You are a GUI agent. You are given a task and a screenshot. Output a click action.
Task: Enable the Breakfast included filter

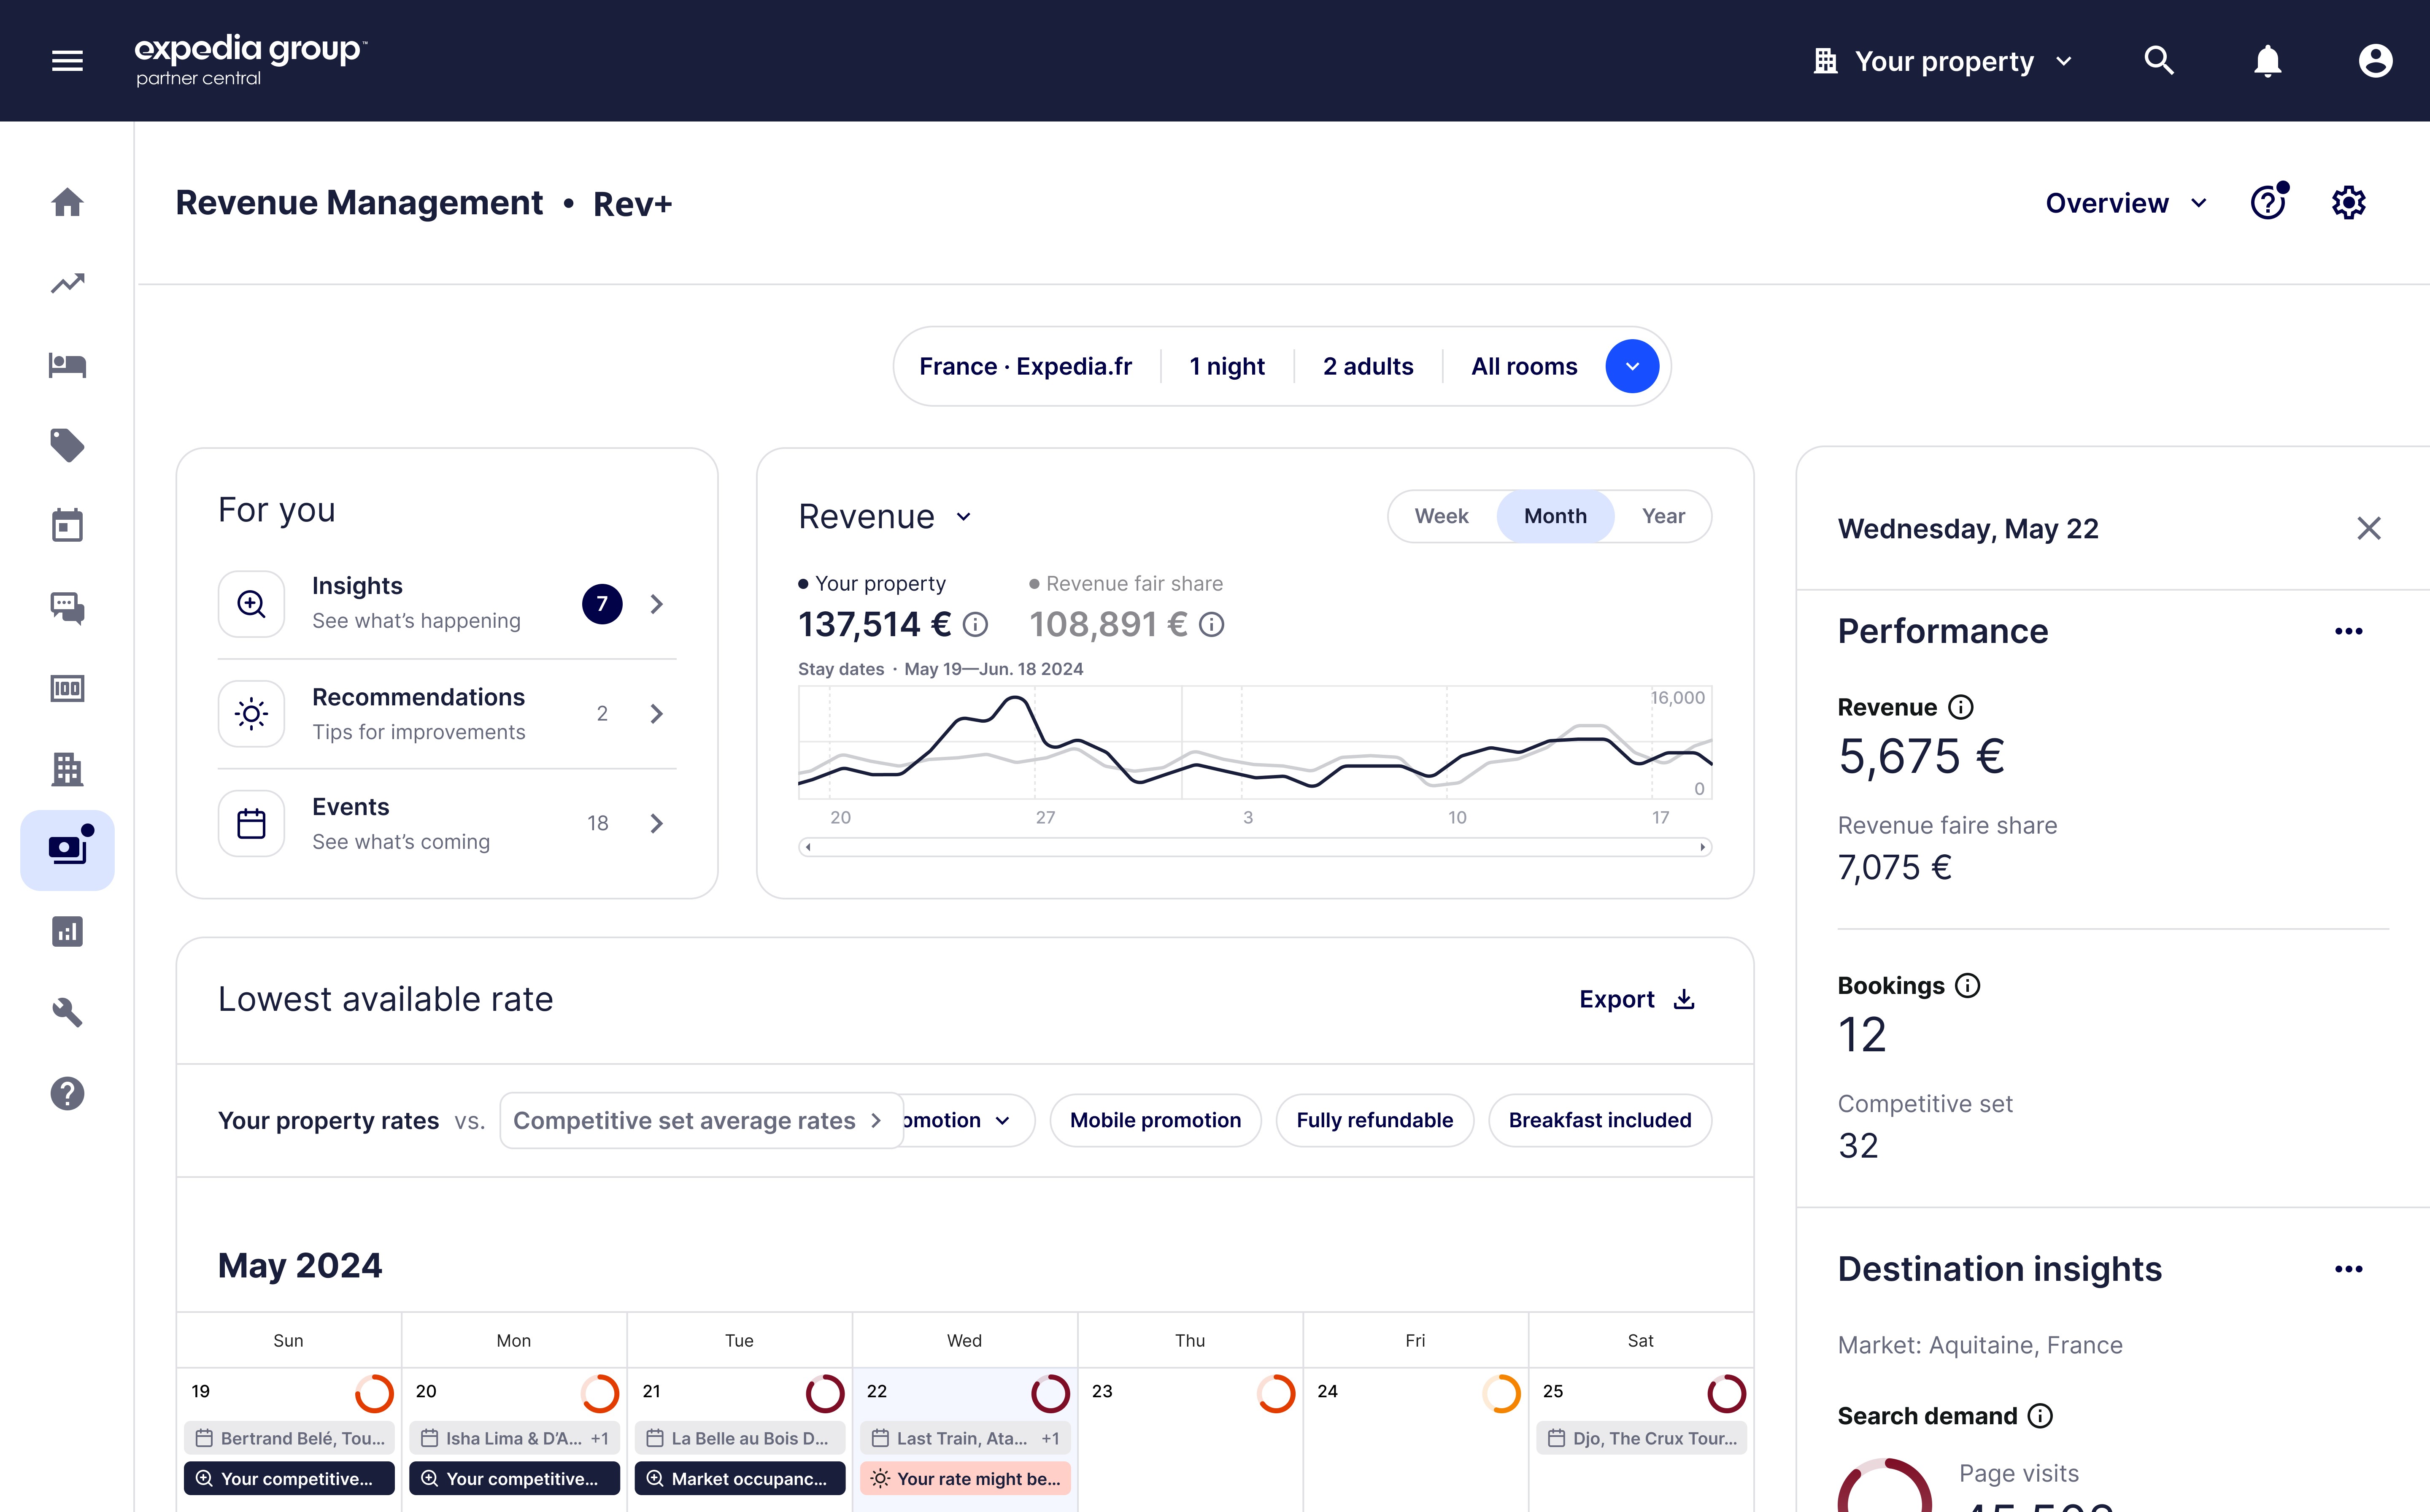tap(1599, 1120)
